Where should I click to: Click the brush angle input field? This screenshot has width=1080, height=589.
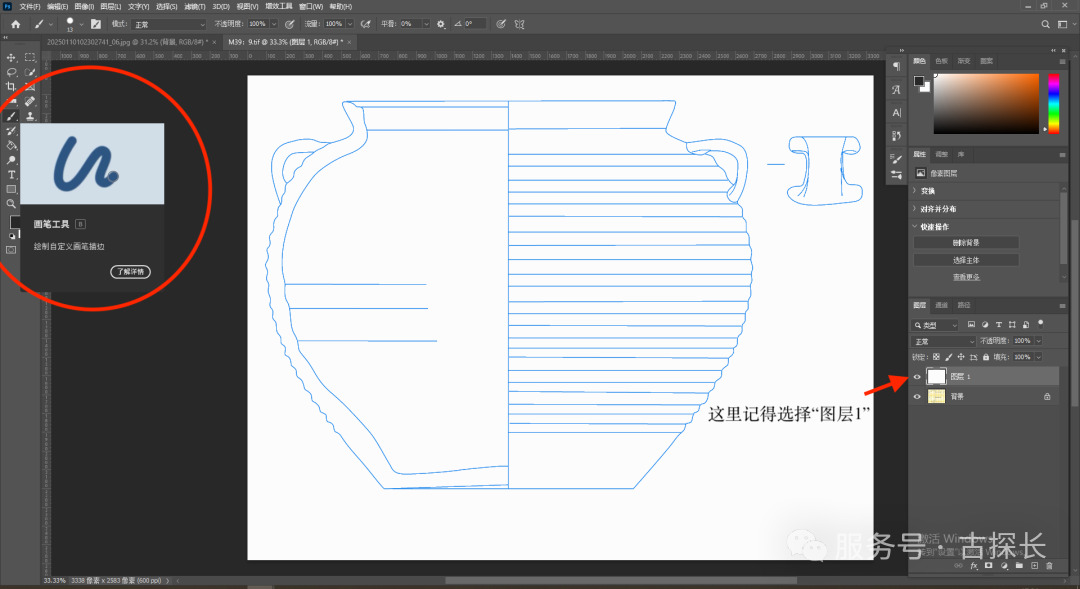[x=475, y=24]
